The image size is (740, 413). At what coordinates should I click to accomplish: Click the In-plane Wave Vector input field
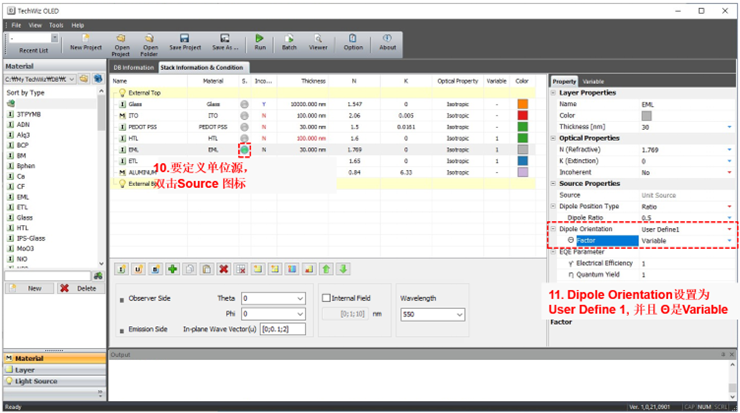(x=283, y=329)
